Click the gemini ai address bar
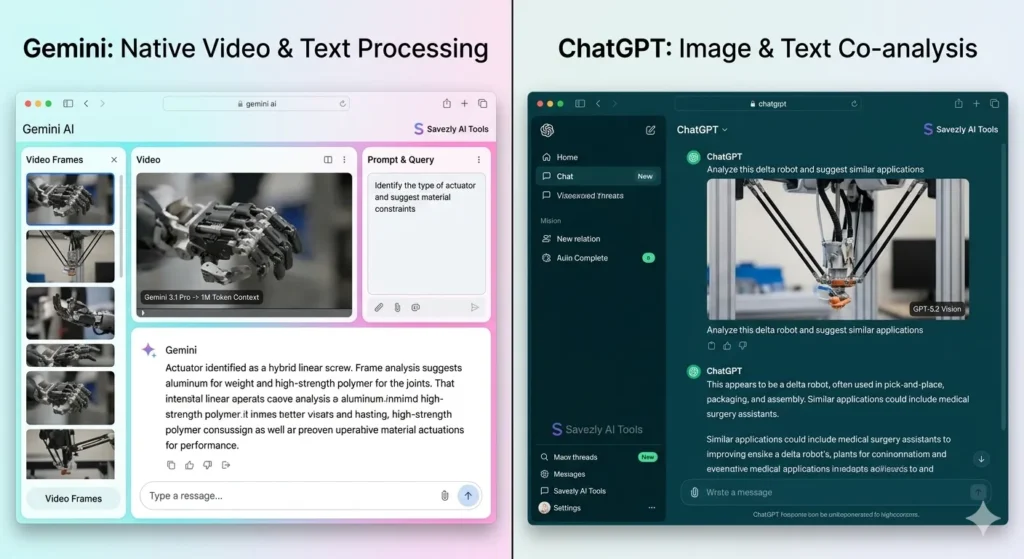The width and height of the screenshot is (1024, 559). [x=256, y=104]
